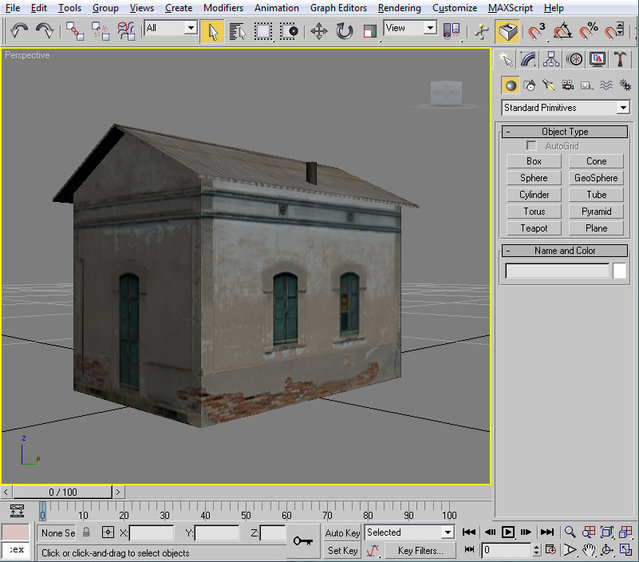Open the View reference coordinate dropdown
Screen dimensions: 639x562
410,29
